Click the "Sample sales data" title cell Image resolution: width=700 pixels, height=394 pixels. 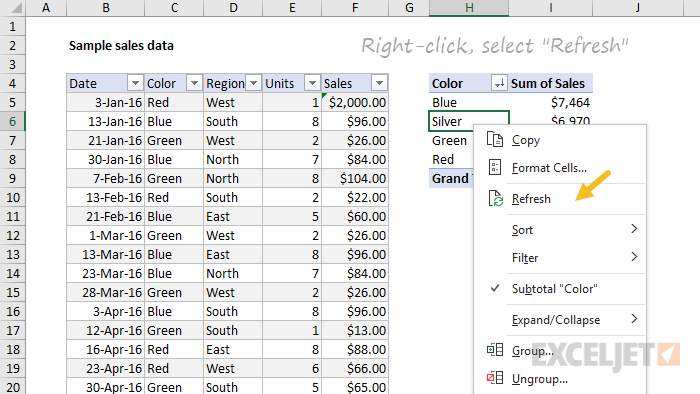click(x=121, y=46)
